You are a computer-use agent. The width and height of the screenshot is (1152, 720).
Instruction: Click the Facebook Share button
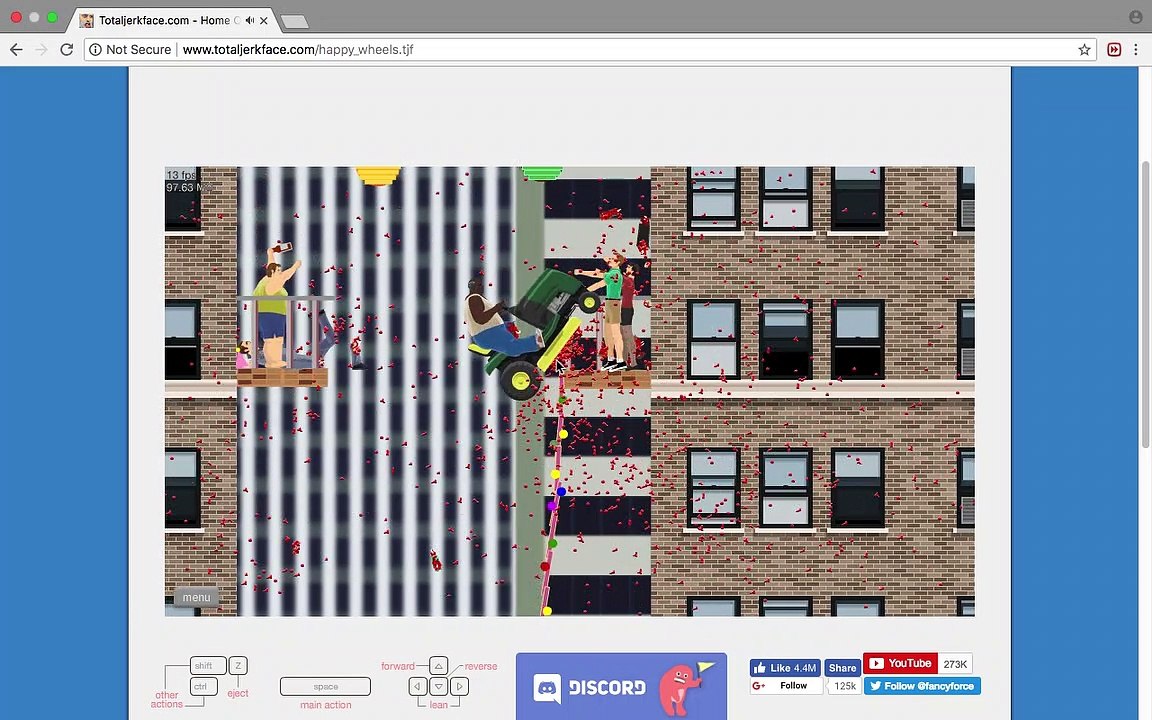point(843,668)
